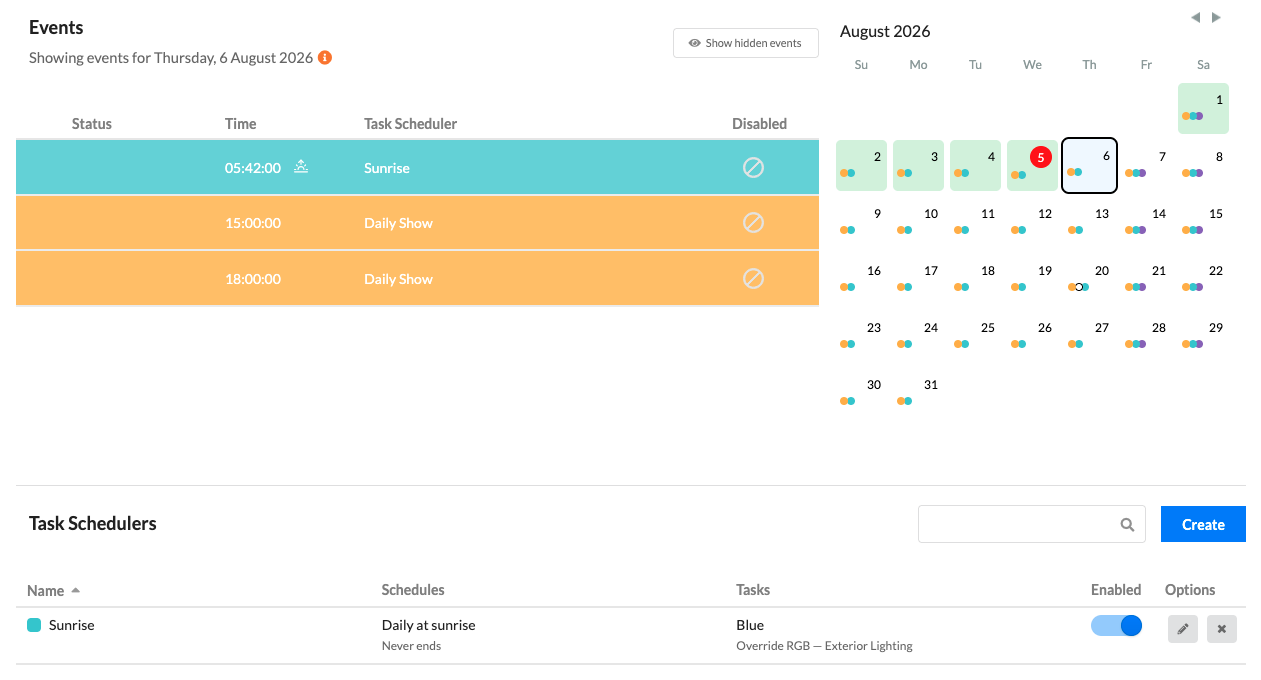
Task: Toggle the Sunrise scheduler Enabled switch
Action: click(x=1116, y=626)
